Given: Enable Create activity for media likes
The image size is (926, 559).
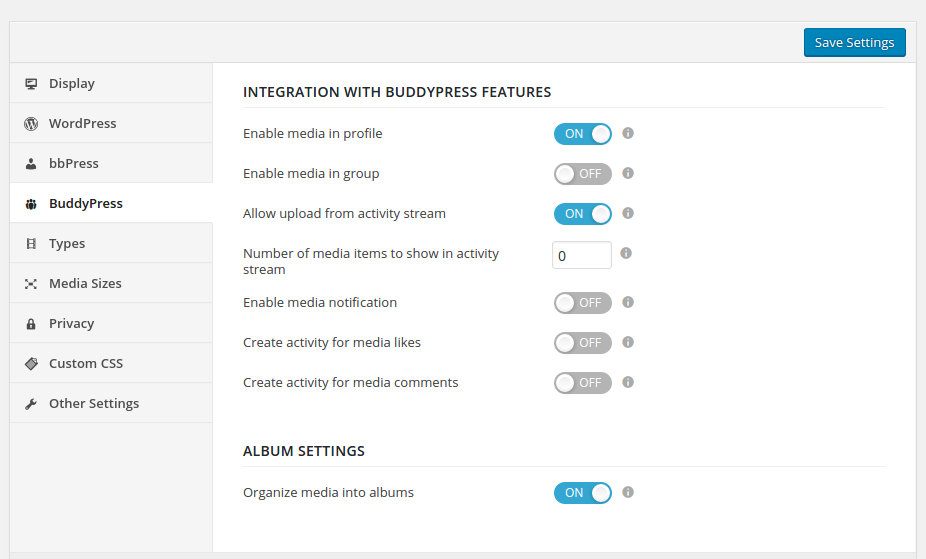Looking at the screenshot, I should coord(583,343).
